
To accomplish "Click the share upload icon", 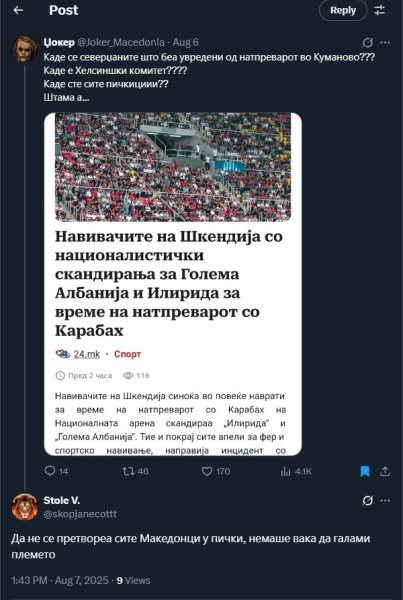I will [x=385, y=471].
